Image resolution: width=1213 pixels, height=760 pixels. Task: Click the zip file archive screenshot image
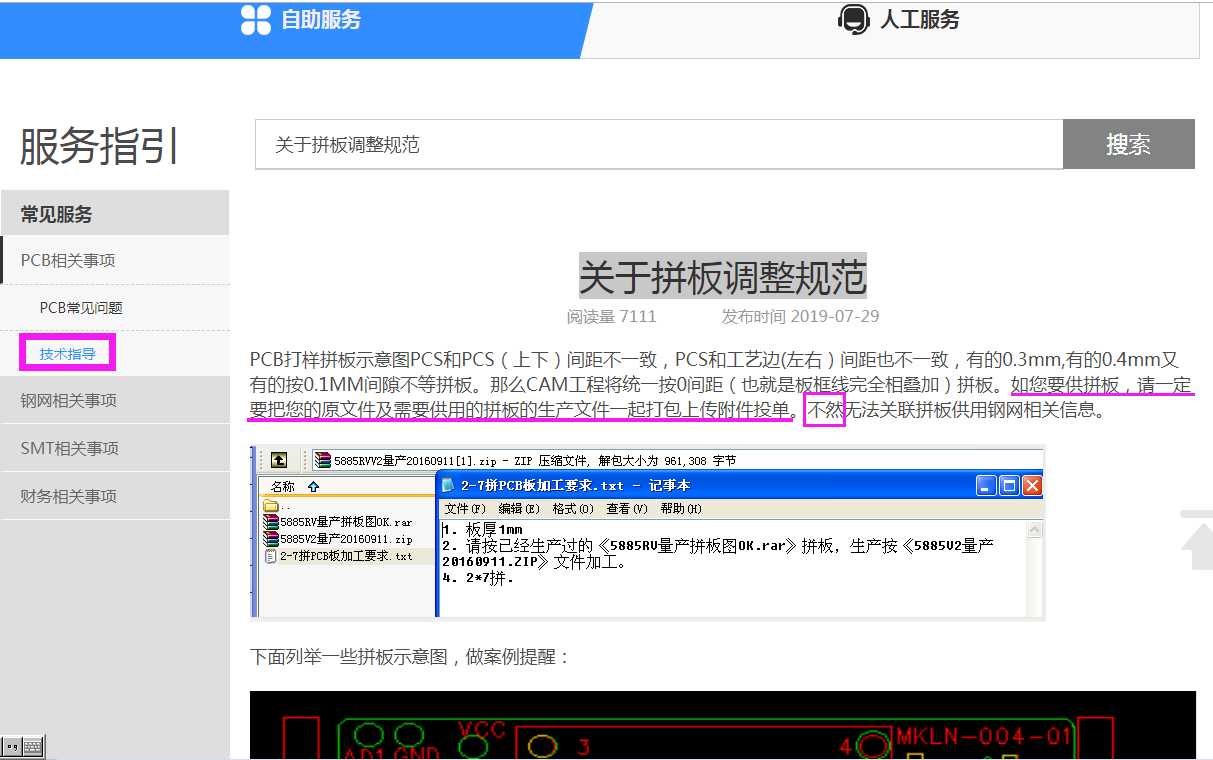tap(647, 533)
